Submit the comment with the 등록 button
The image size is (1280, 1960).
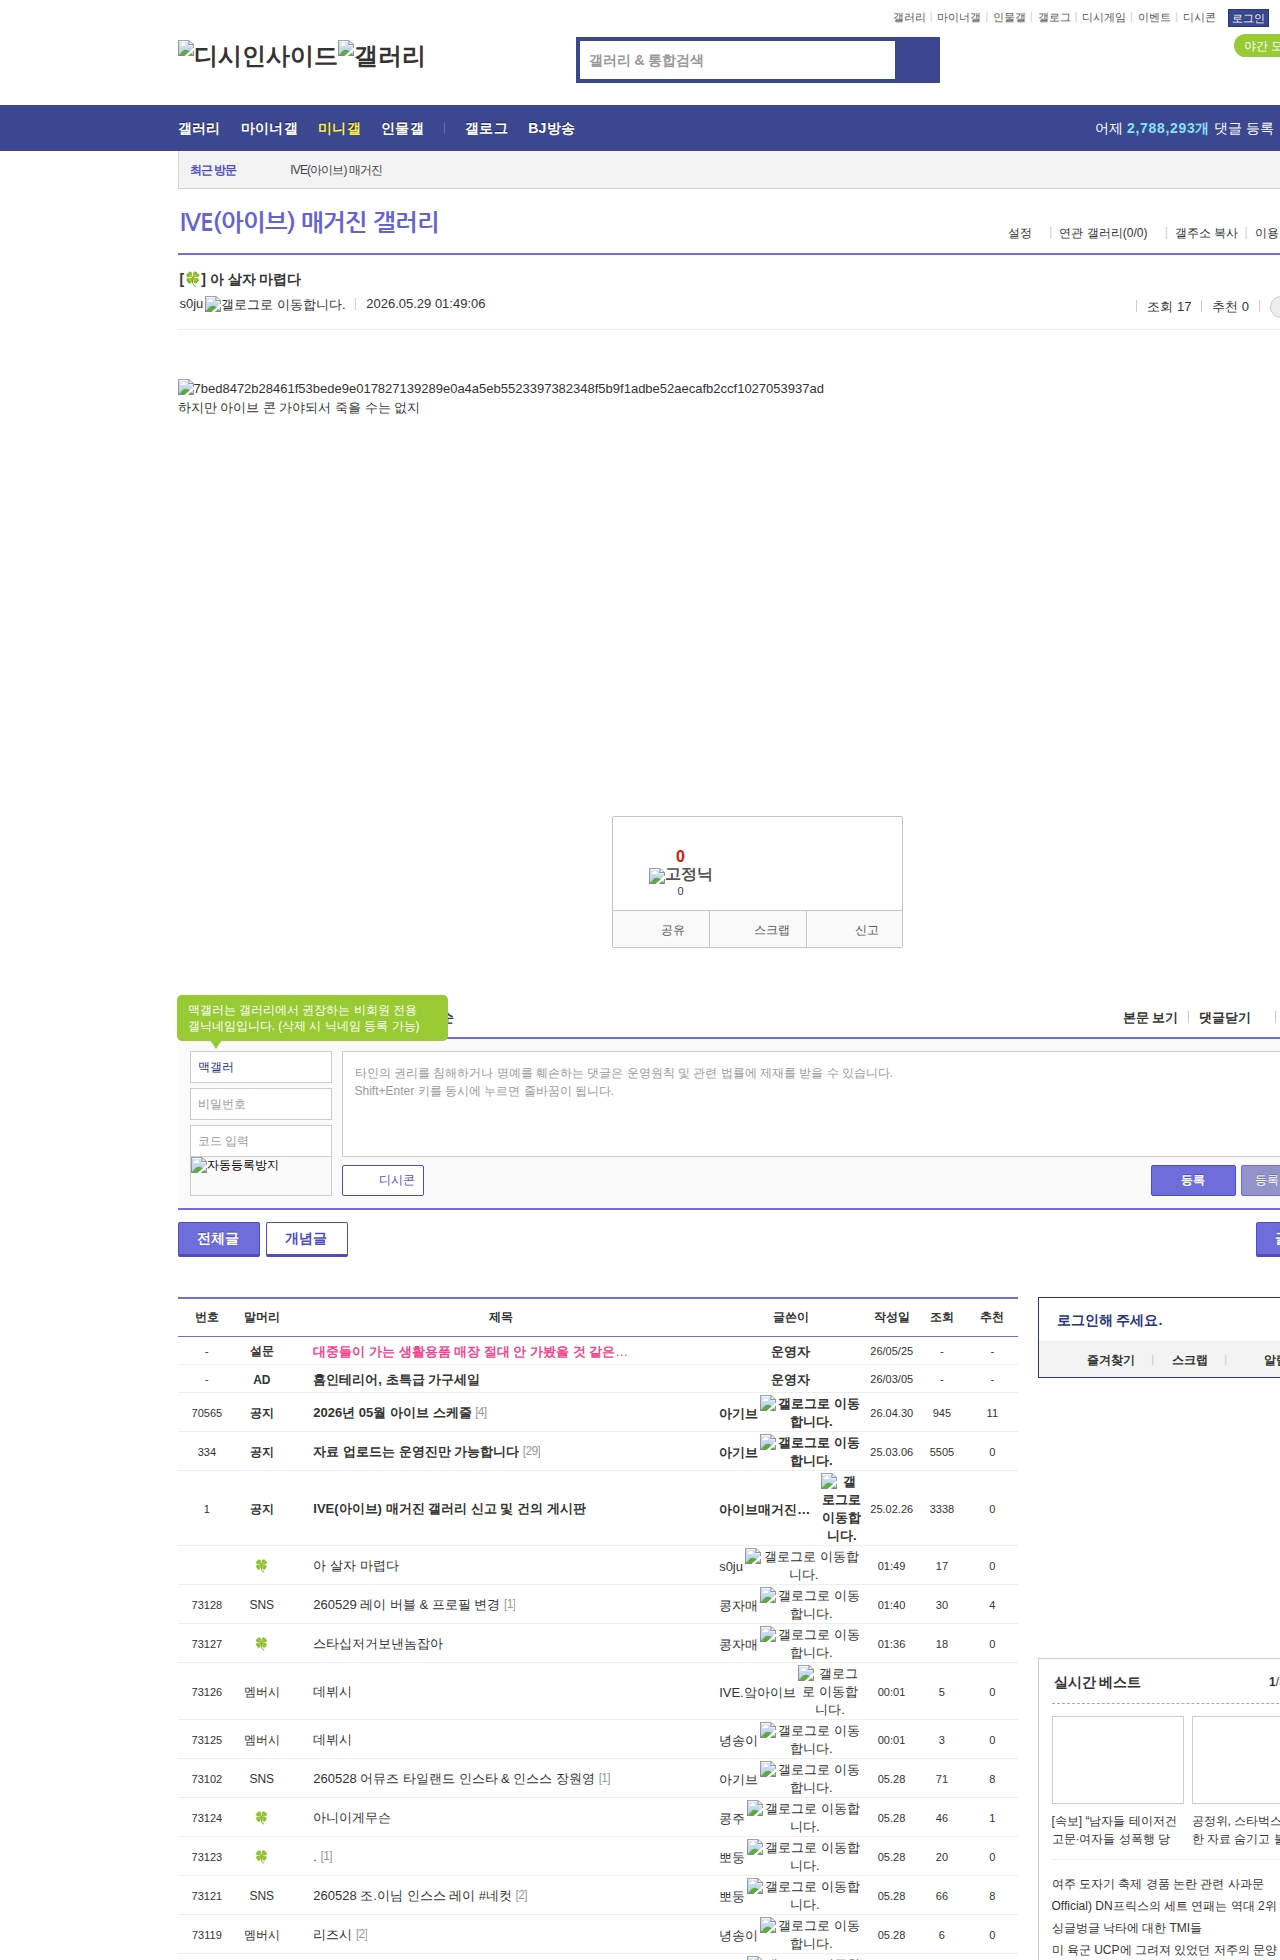tap(1193, 1180)
